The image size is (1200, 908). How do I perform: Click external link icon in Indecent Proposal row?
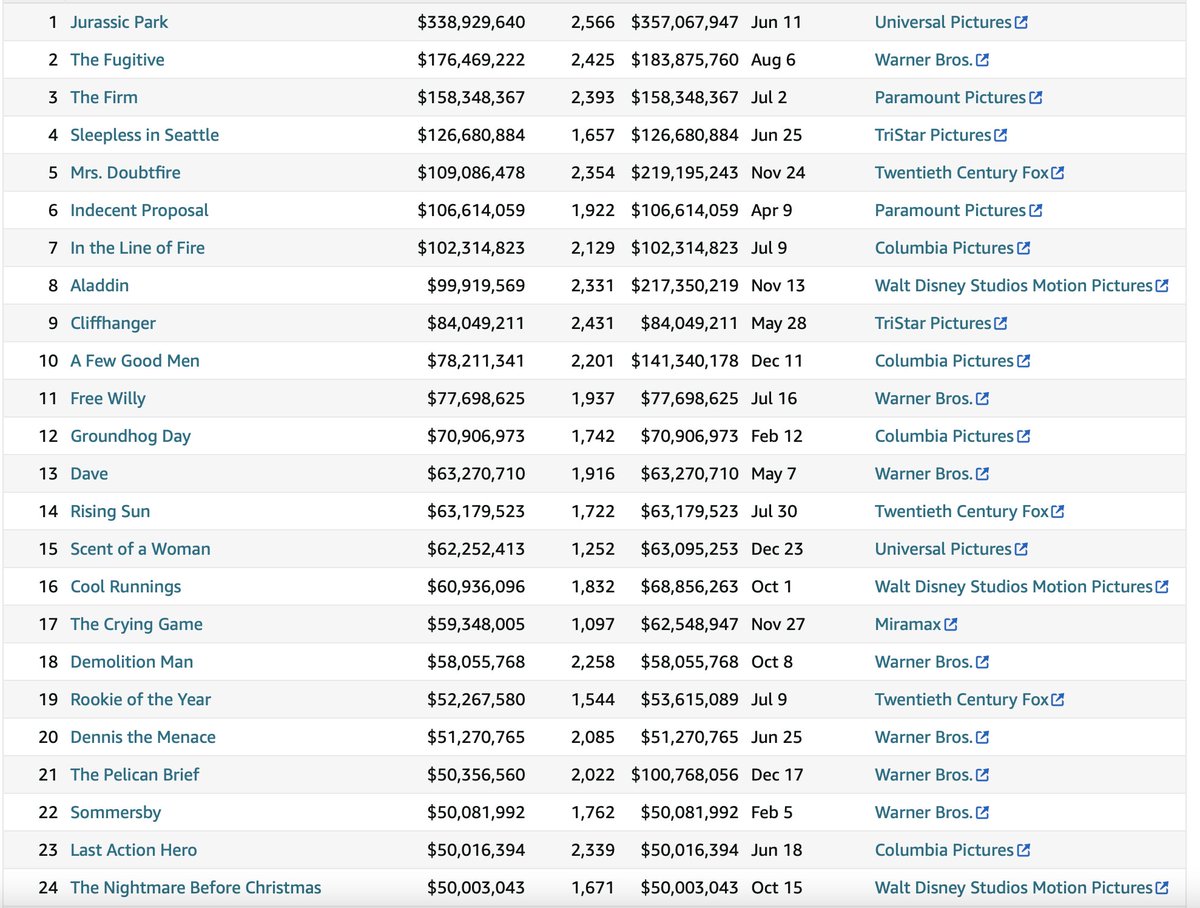click(1036, 210)
